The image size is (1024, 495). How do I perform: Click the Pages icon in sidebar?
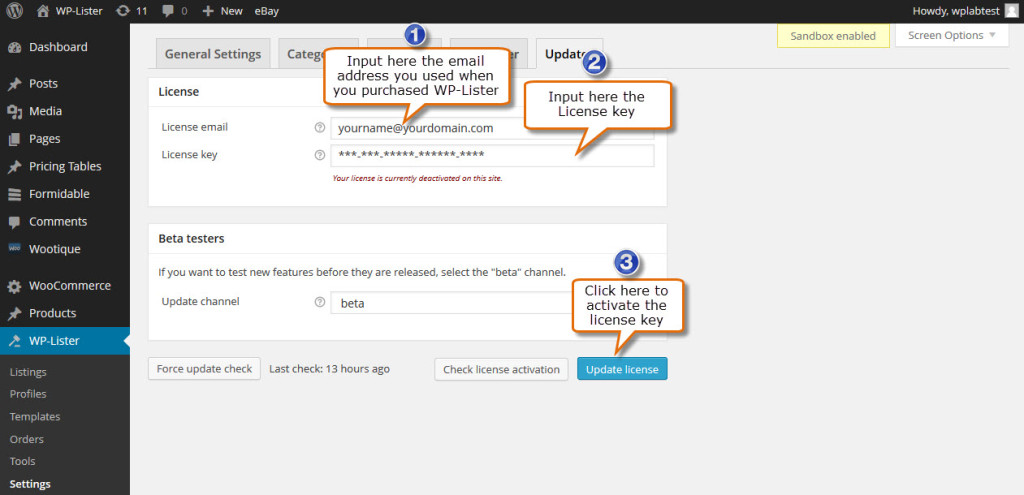[x=14, y=139]
